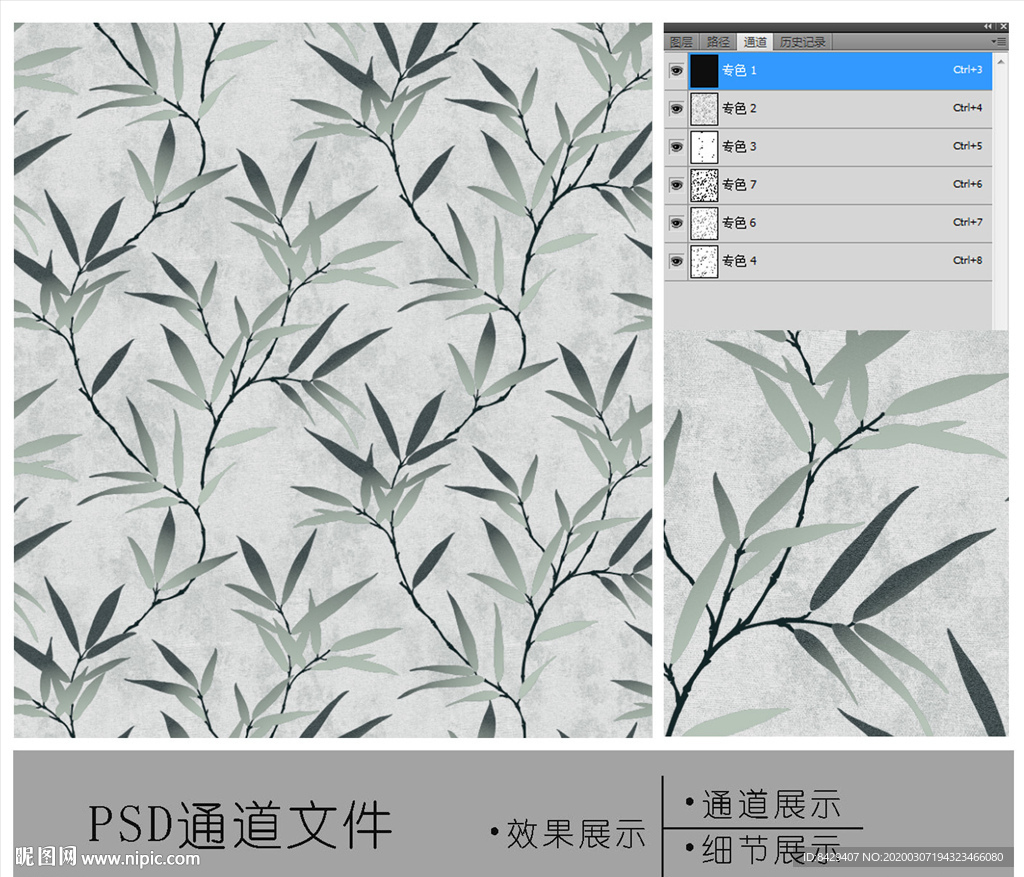Click the Ctrl+8 shortcut label
The height and width of the screenshot is (877, 1024).
click(967, 261)
